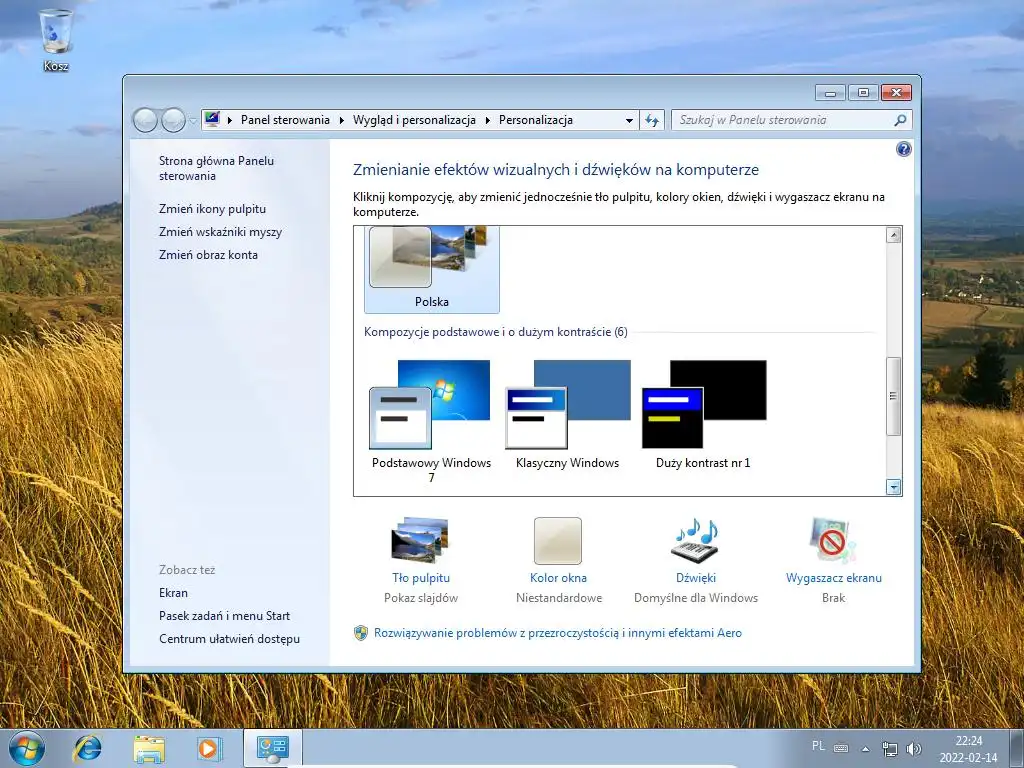Open the 'Wygaszacz ekranu' screen saver icon
This screenshot has height=768, width=1024.
pos(833,540)
